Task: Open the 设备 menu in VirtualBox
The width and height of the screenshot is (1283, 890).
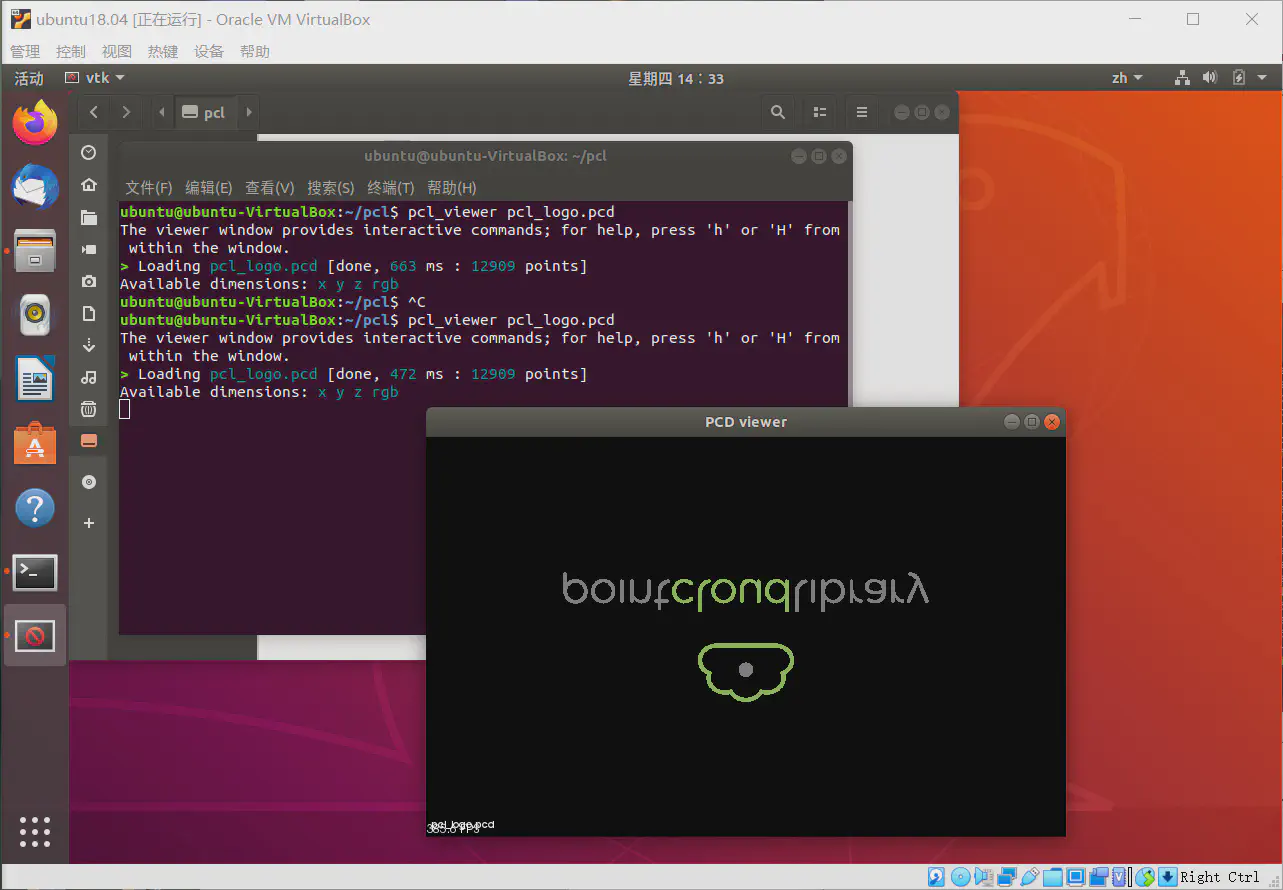Action: click(209, 51)
